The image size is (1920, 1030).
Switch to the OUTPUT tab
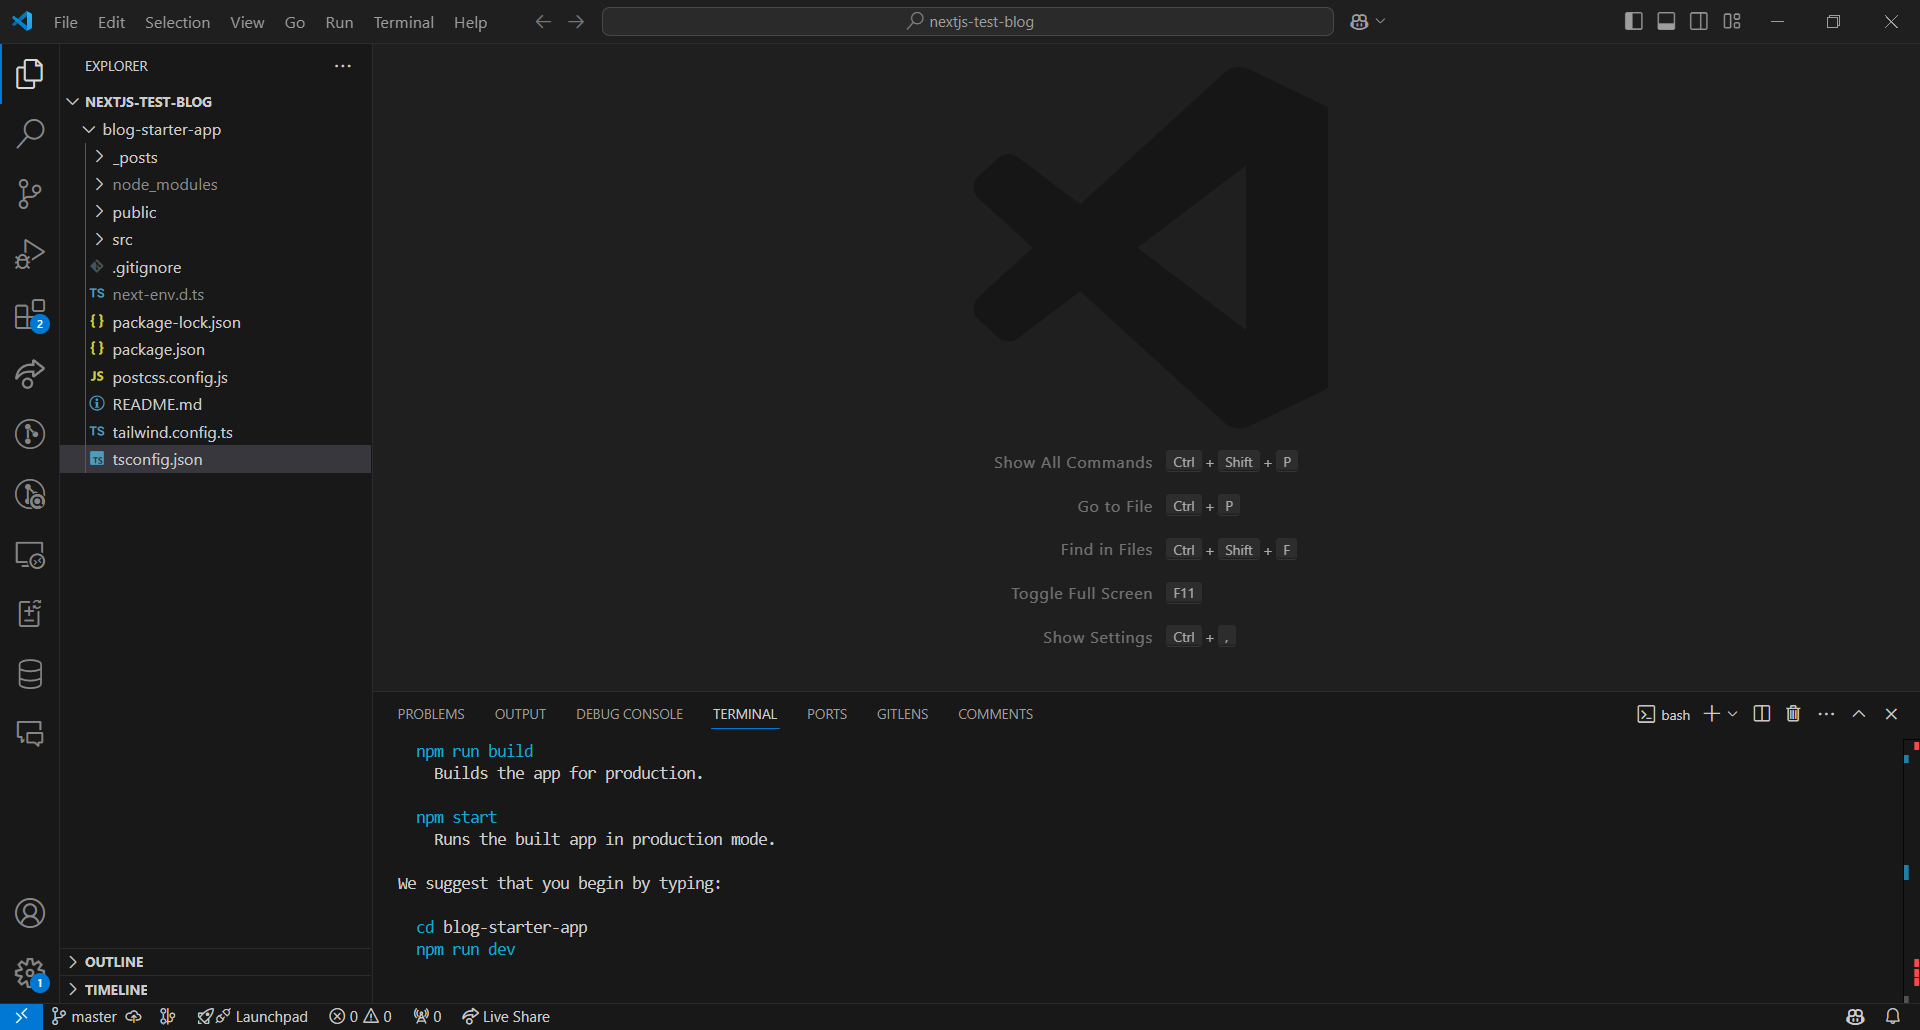(x=520, y=714)
